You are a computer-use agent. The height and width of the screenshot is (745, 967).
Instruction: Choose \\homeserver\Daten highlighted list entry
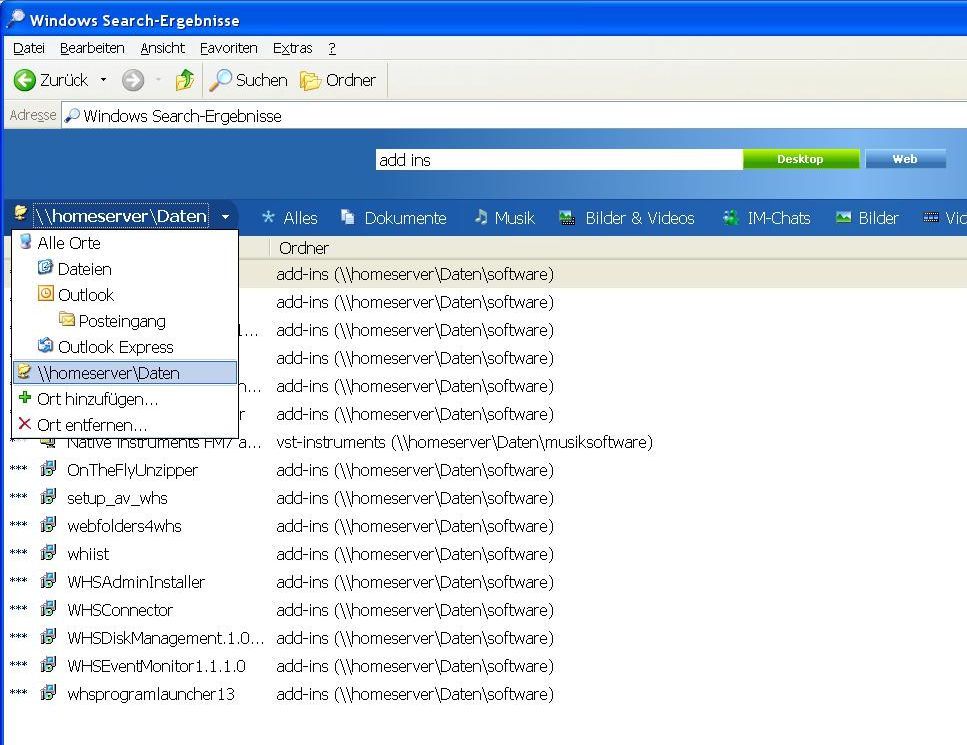(x=125, y=372)
